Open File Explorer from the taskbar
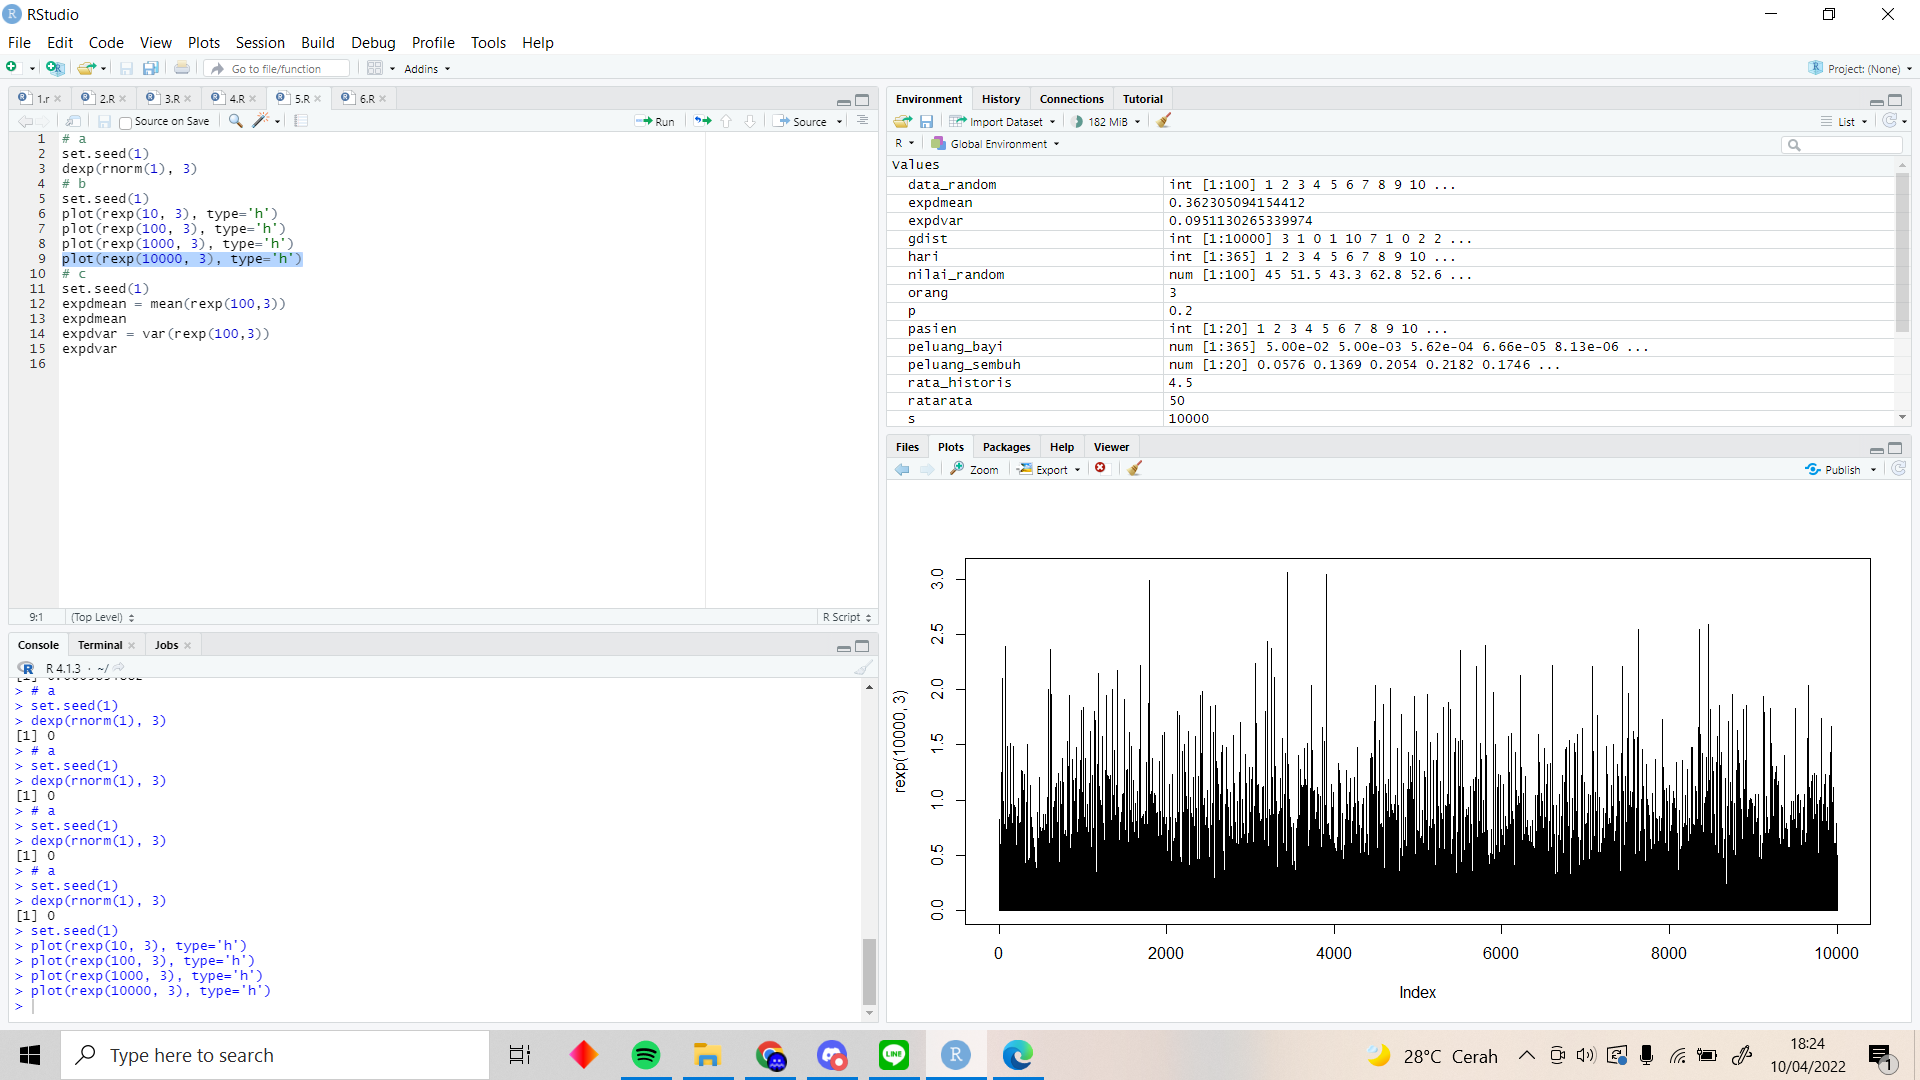The width and height of the screenshot is (1920, 1080). (708, 1055)
